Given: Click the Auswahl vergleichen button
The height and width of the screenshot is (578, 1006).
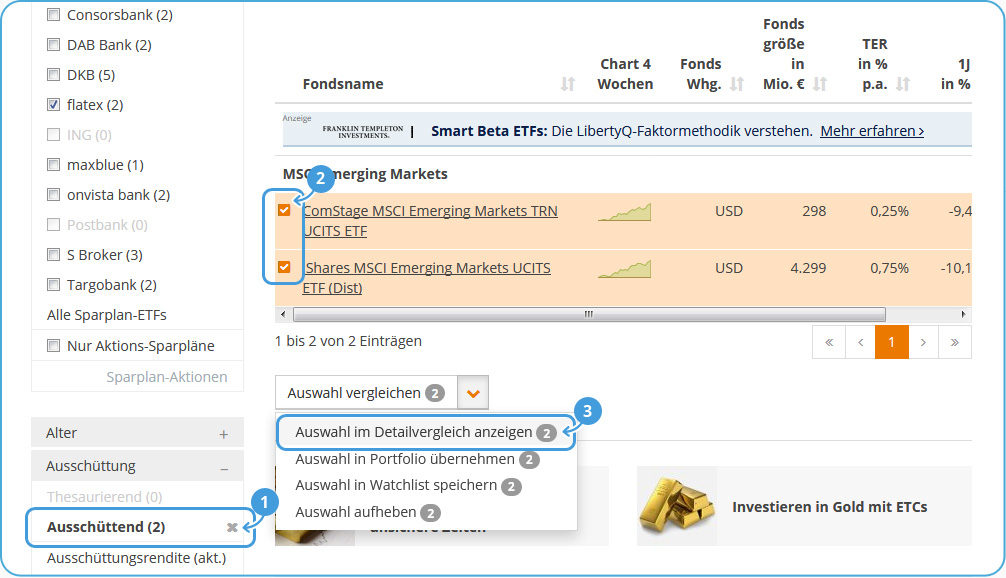Looking at the screenshot, I should click(x=366, y=393).
